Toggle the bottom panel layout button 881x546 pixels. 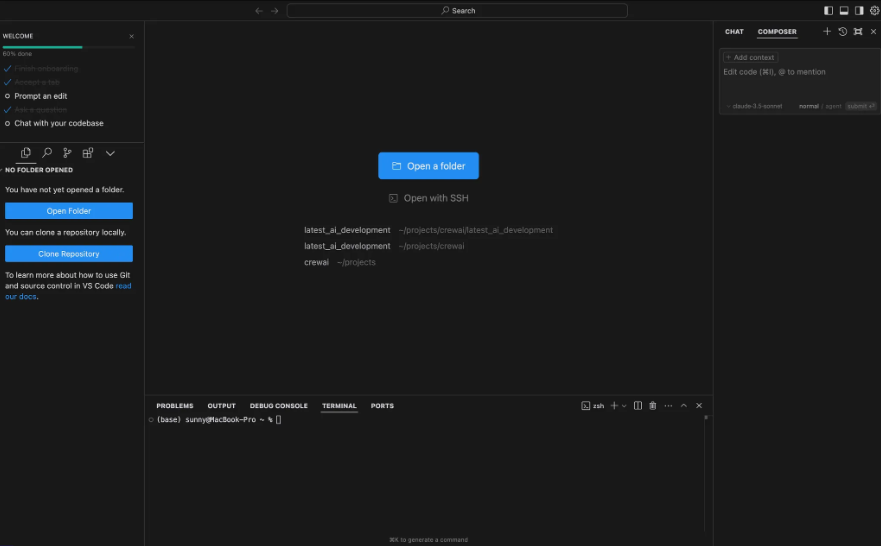pos(843,11)
